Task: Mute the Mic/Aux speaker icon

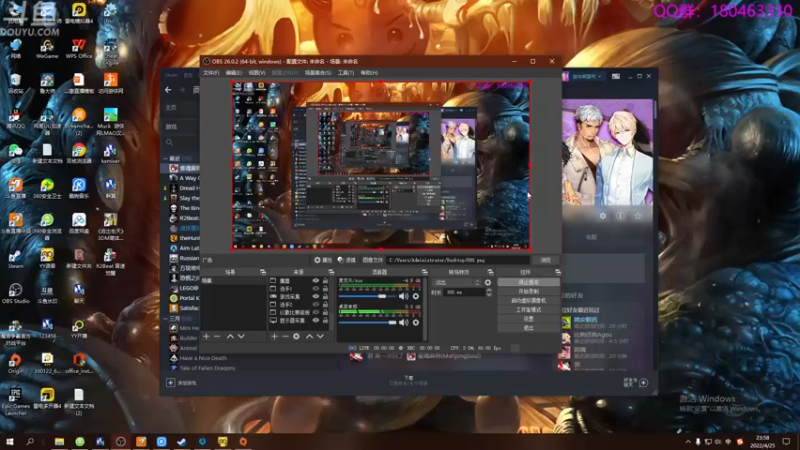Action: point(404,296)
